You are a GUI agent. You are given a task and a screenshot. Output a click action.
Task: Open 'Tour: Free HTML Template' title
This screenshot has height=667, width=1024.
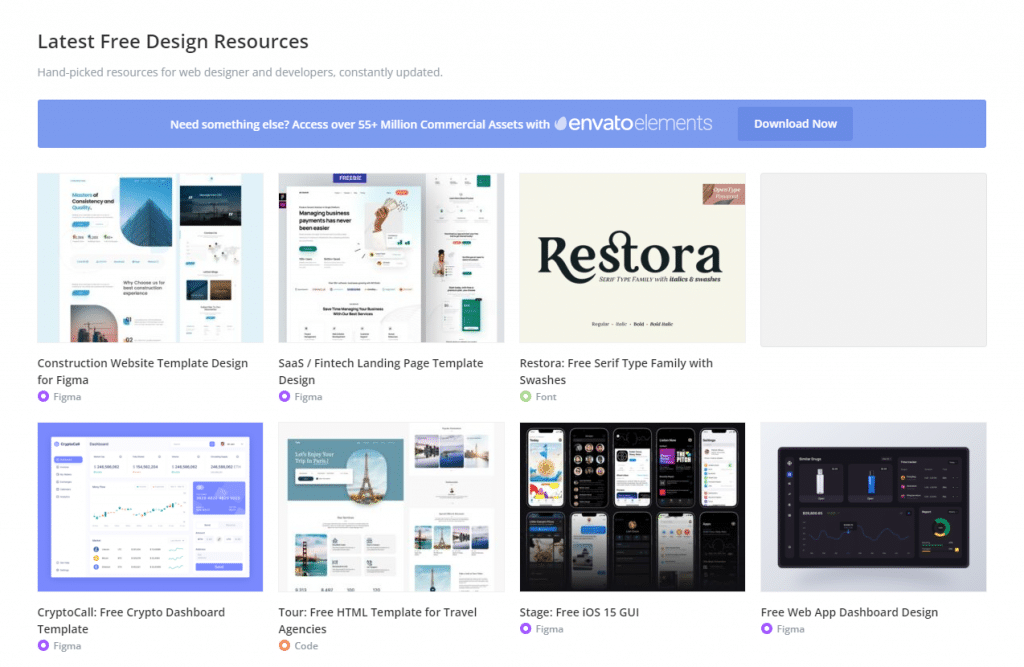pyautogui.click(x=377, y=620)
